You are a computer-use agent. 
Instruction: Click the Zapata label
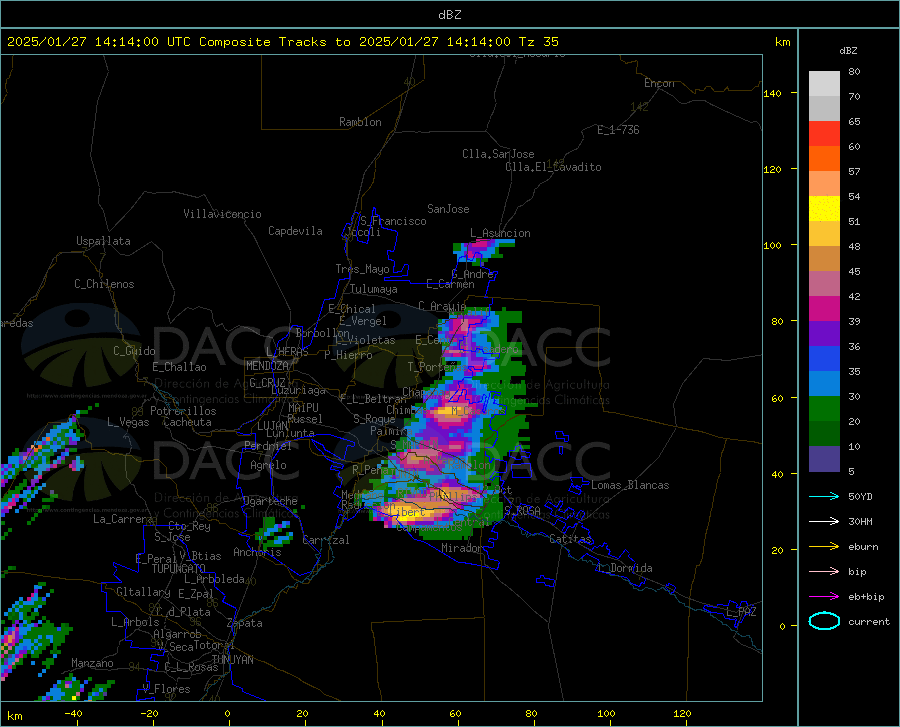coord(245,623)
